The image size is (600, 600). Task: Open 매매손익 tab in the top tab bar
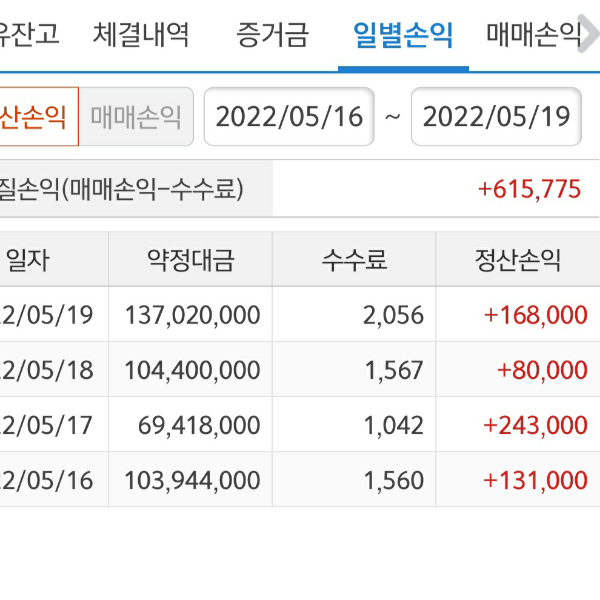coord(534,35)
